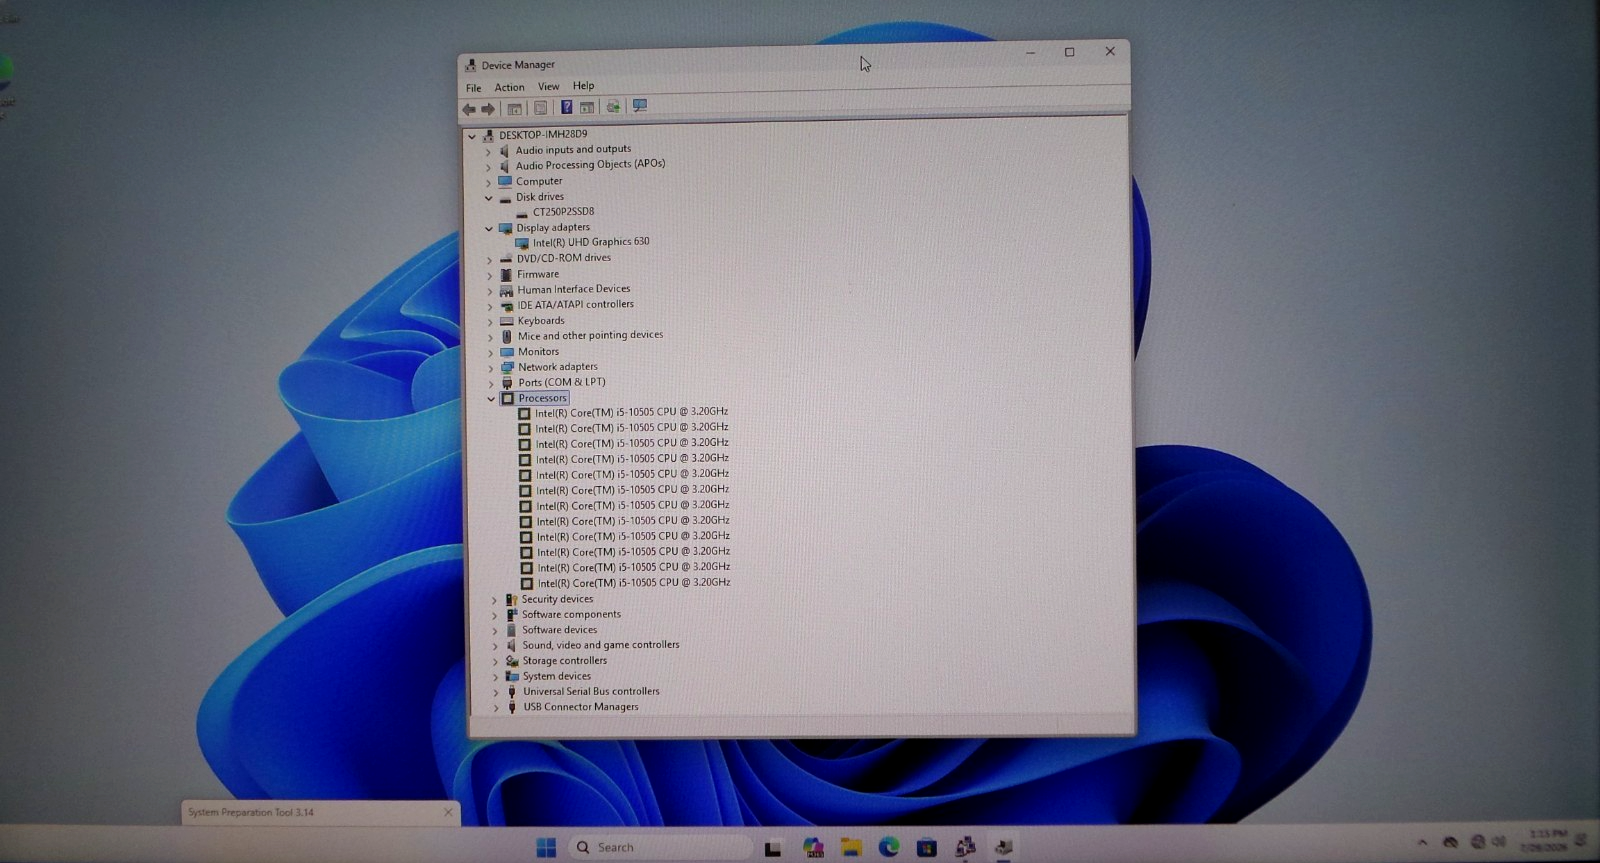Expand the Monitors category
Screen dimensions: 1600x863
coord(491,353)
